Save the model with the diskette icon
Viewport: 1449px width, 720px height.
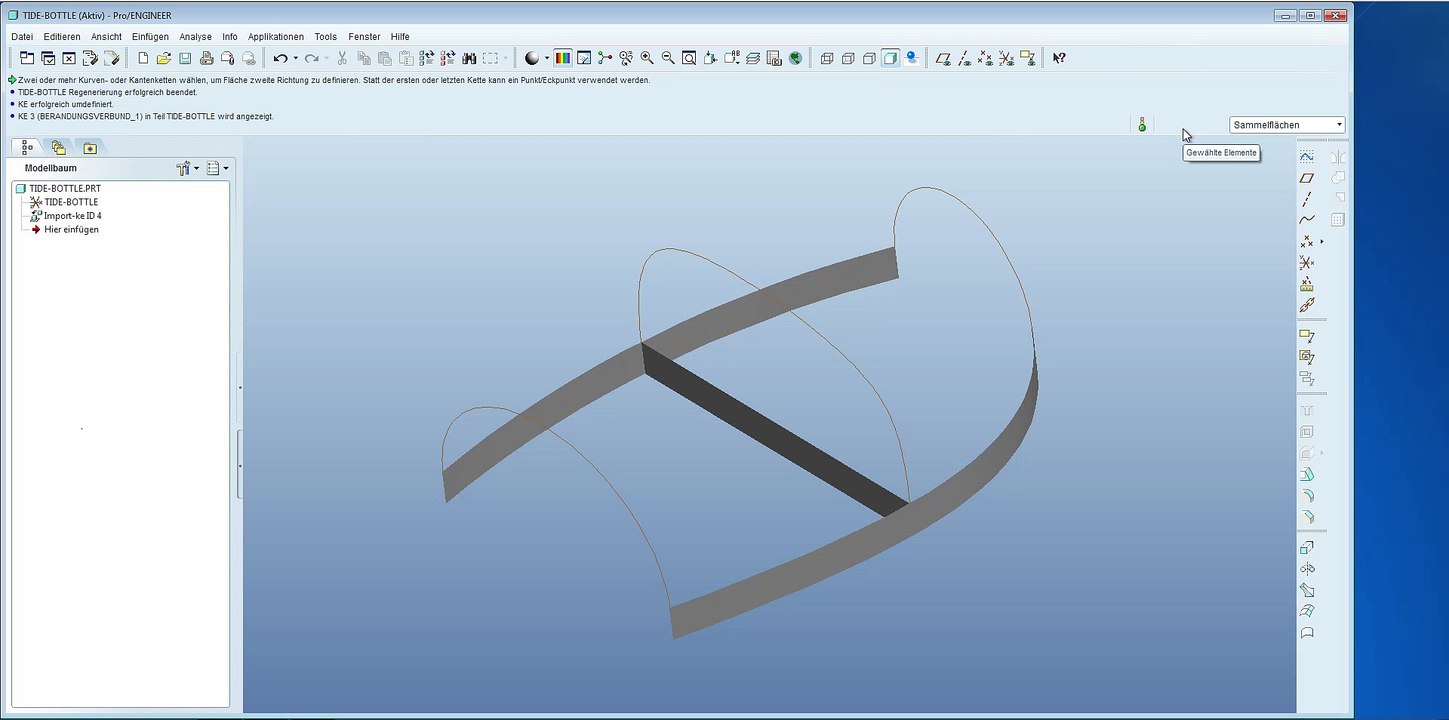click(185, 58)
